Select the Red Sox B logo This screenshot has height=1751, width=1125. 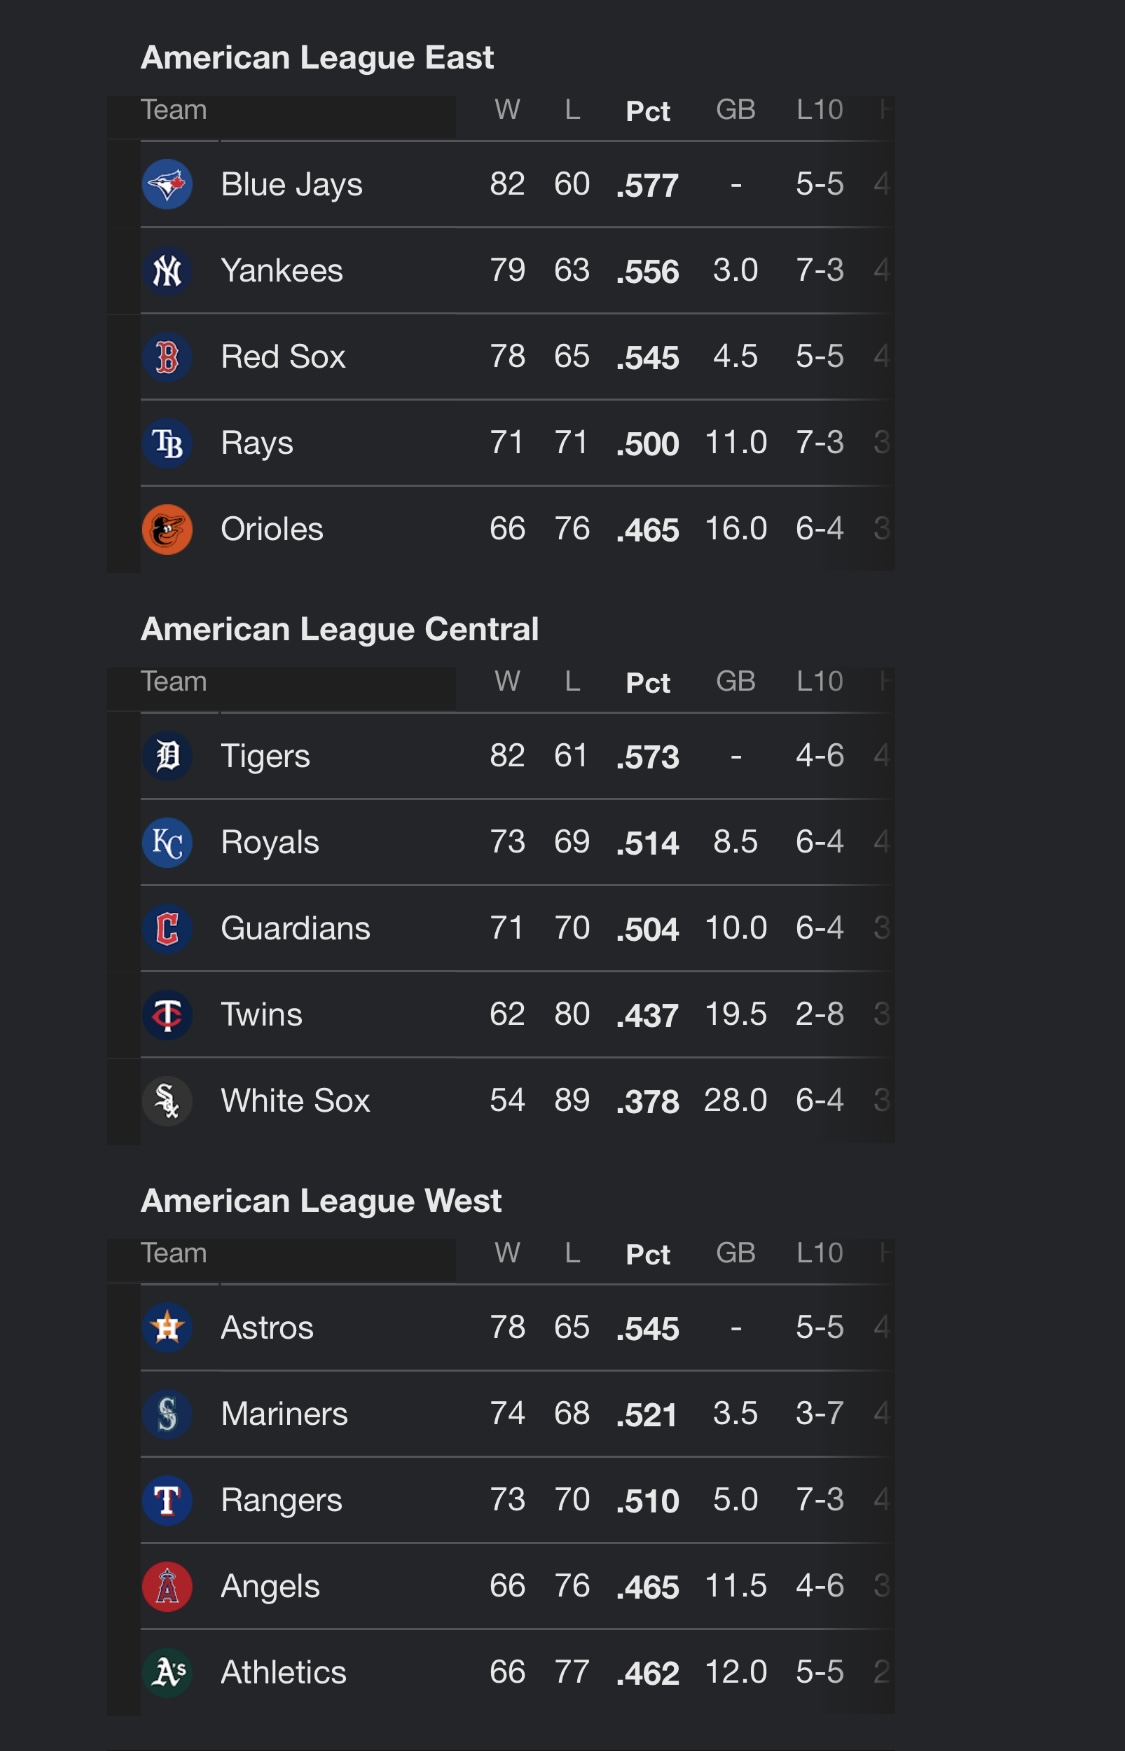[167, 357]
